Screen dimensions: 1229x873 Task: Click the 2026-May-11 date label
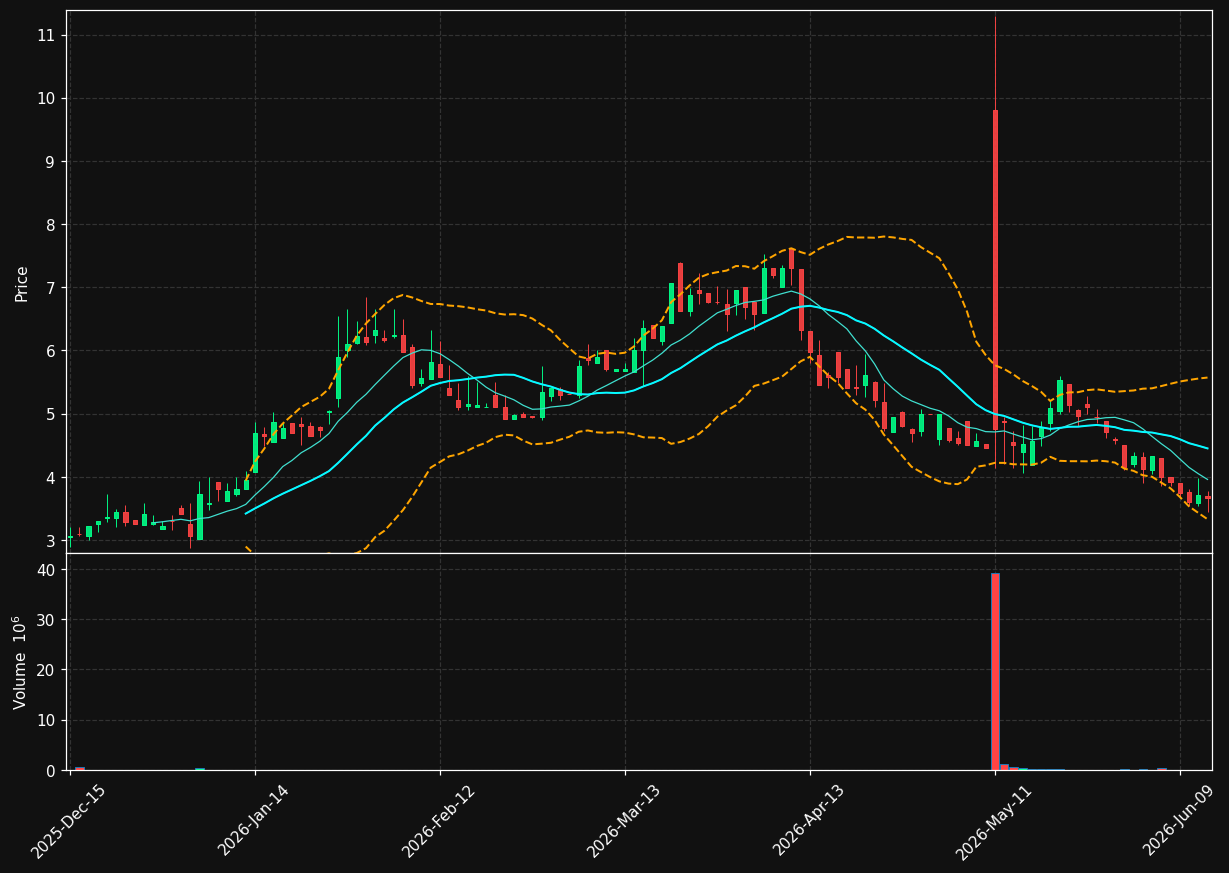(x=993, y=821)
